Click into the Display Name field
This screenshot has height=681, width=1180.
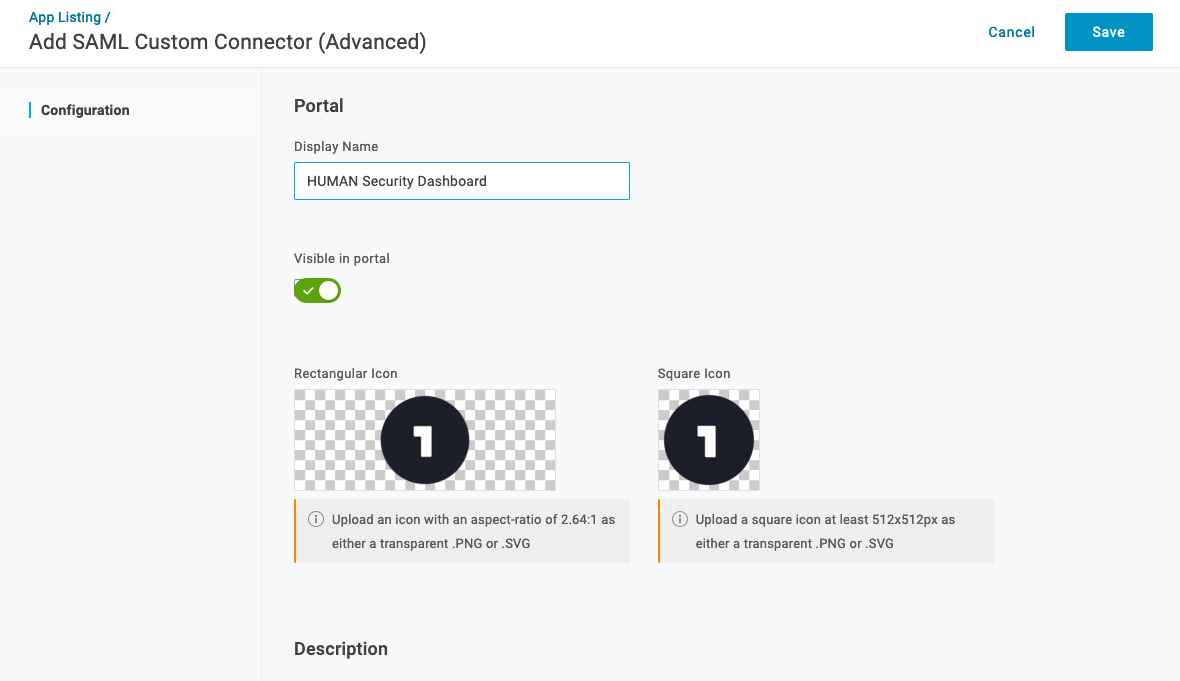(461, 181)
